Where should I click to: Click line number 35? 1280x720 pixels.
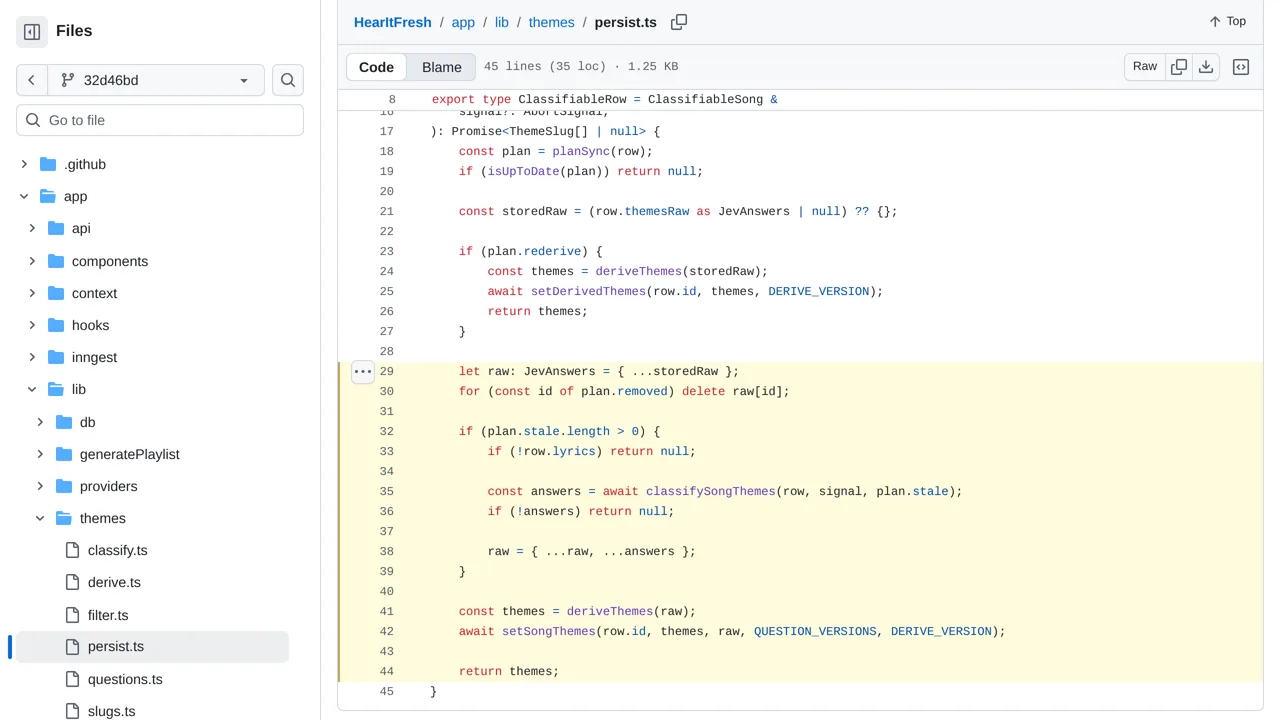click(x=387, y=492)
